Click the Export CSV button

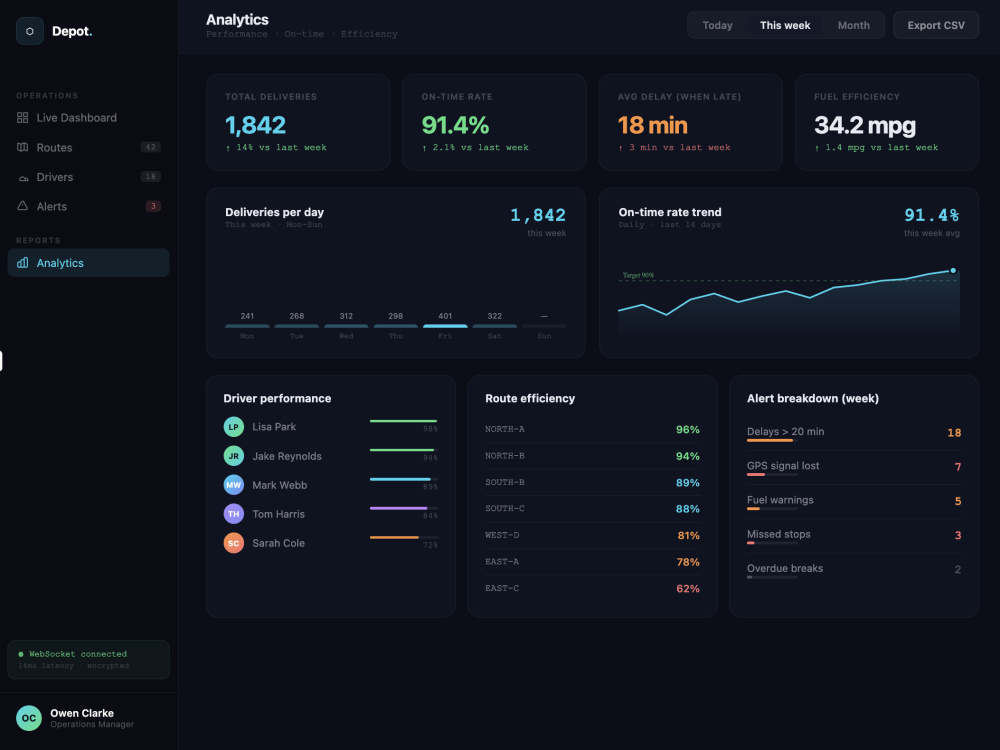coord(936,26)
